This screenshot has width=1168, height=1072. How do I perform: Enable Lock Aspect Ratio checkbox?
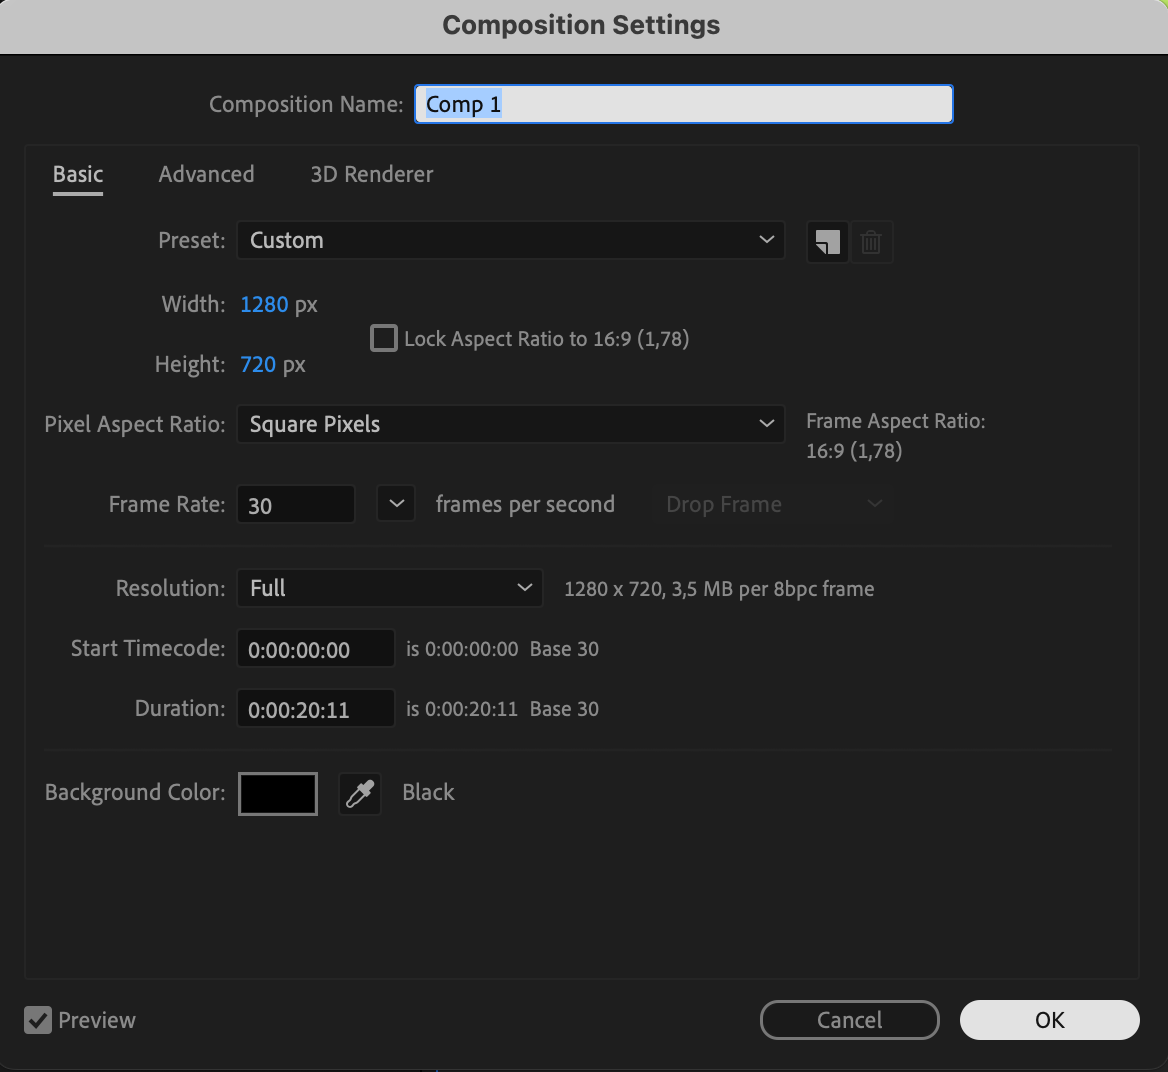384,339
